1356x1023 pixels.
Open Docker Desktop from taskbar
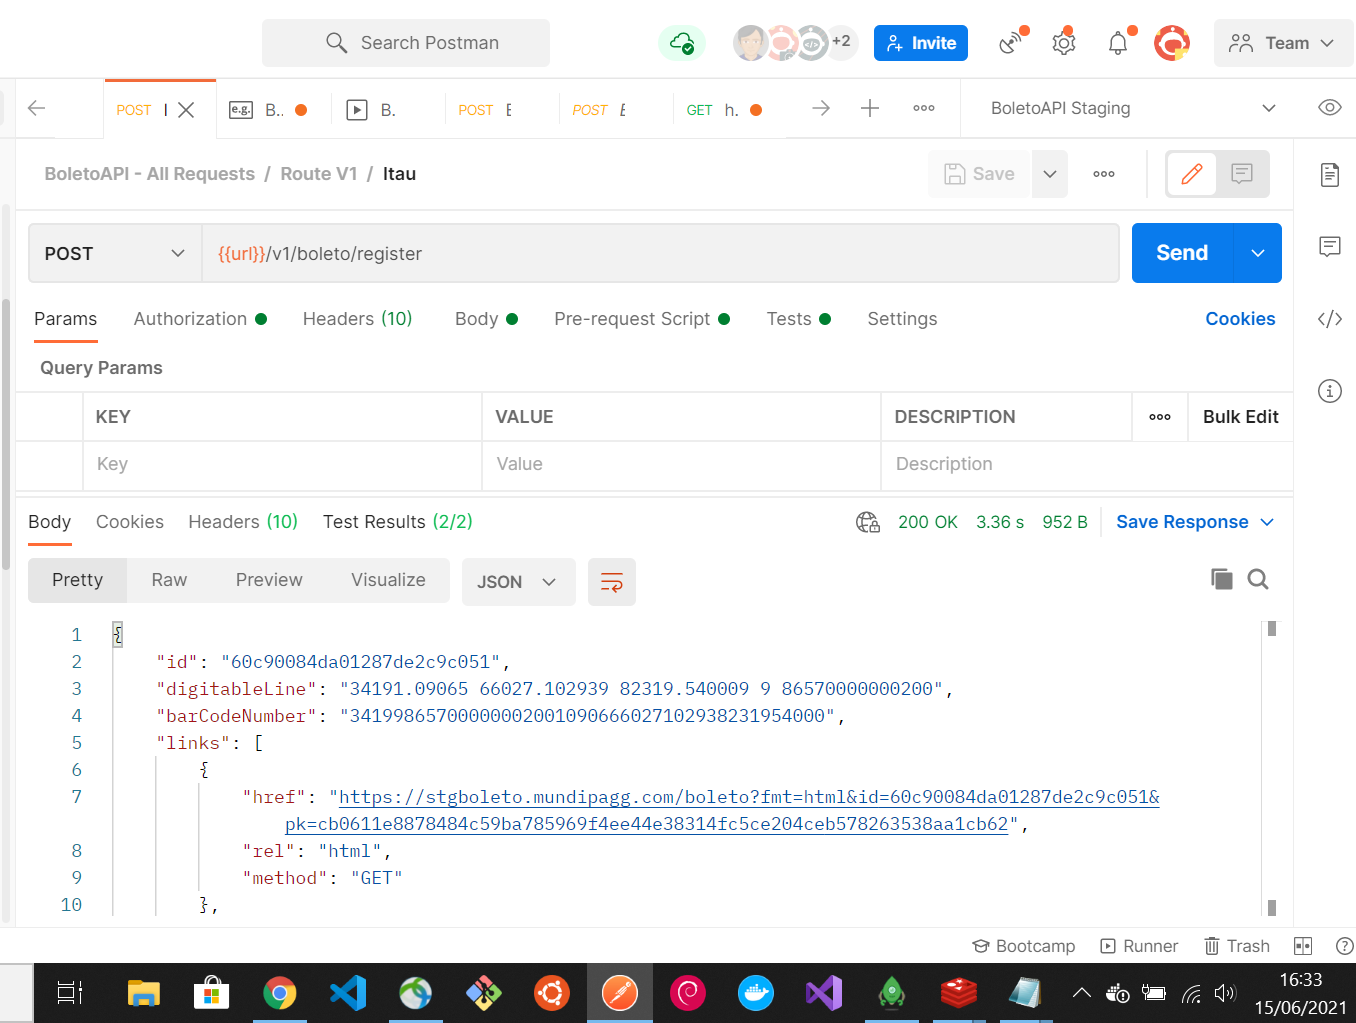click(756, 993)
